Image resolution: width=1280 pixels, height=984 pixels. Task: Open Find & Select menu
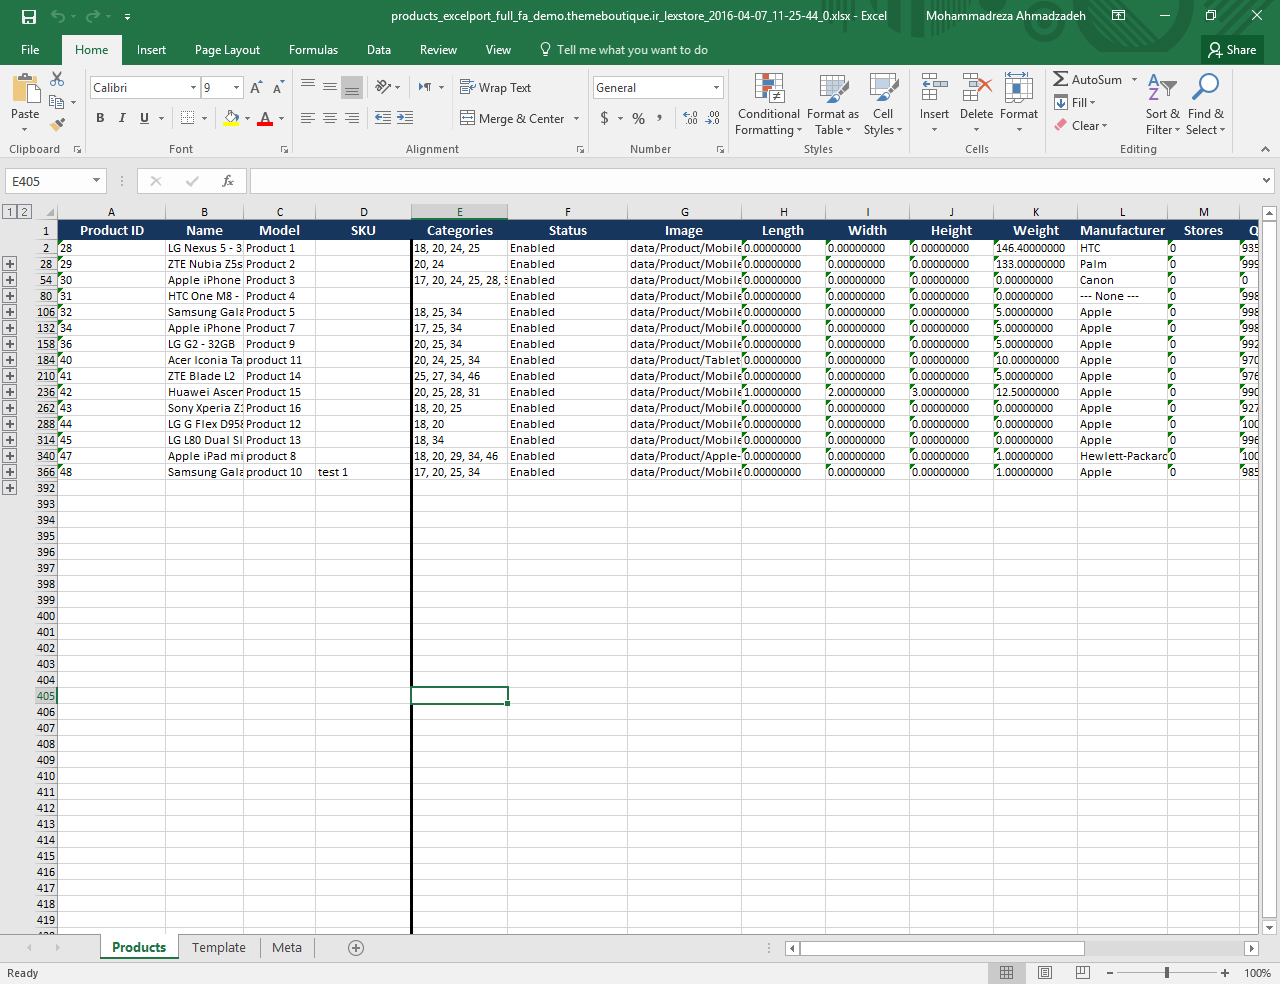1206,104
